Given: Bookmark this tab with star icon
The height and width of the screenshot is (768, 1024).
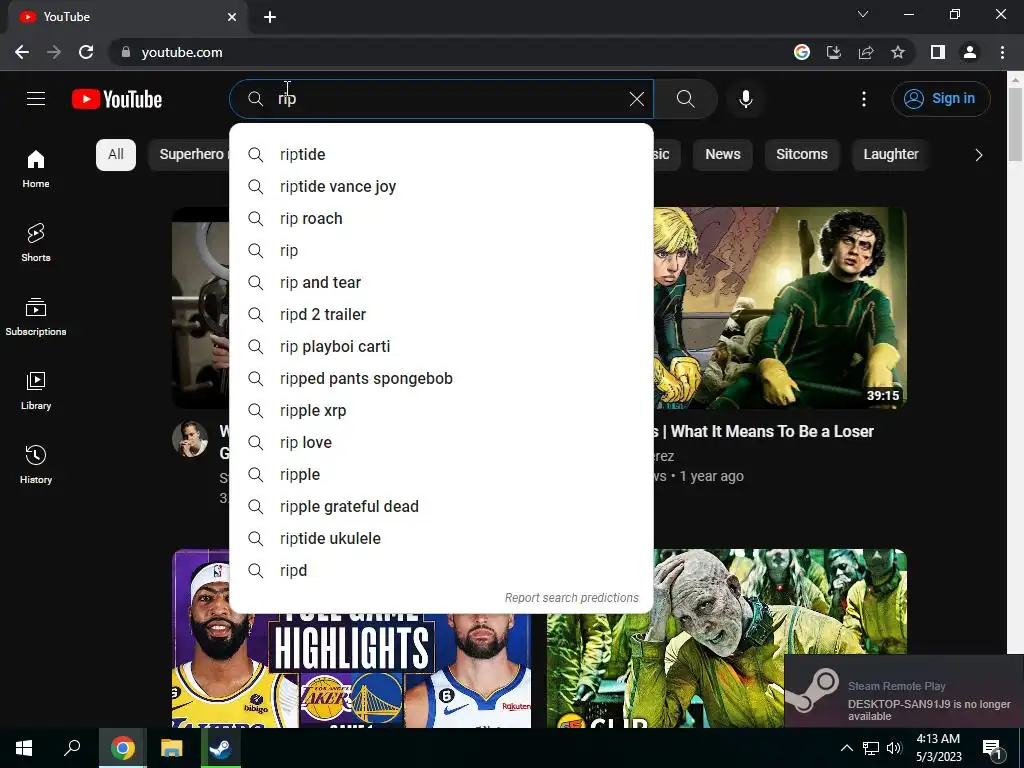Looking at the screenshot, I should tap(898, 52).
